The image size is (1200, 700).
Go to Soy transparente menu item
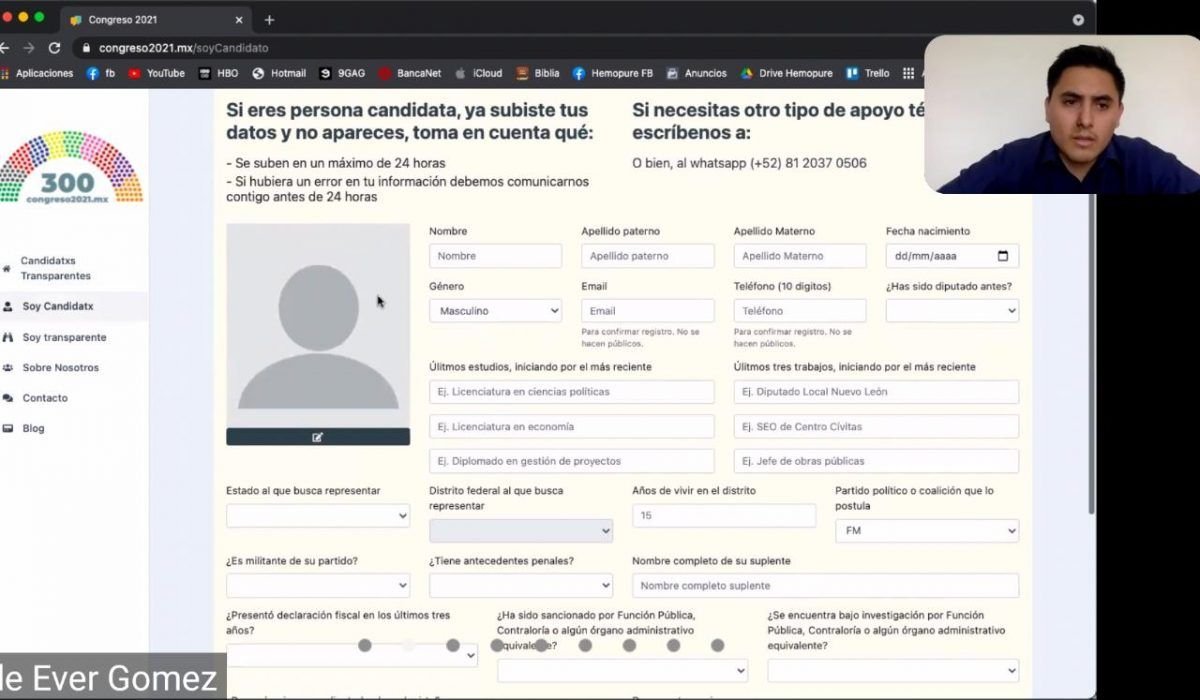[x=64, y=337]
